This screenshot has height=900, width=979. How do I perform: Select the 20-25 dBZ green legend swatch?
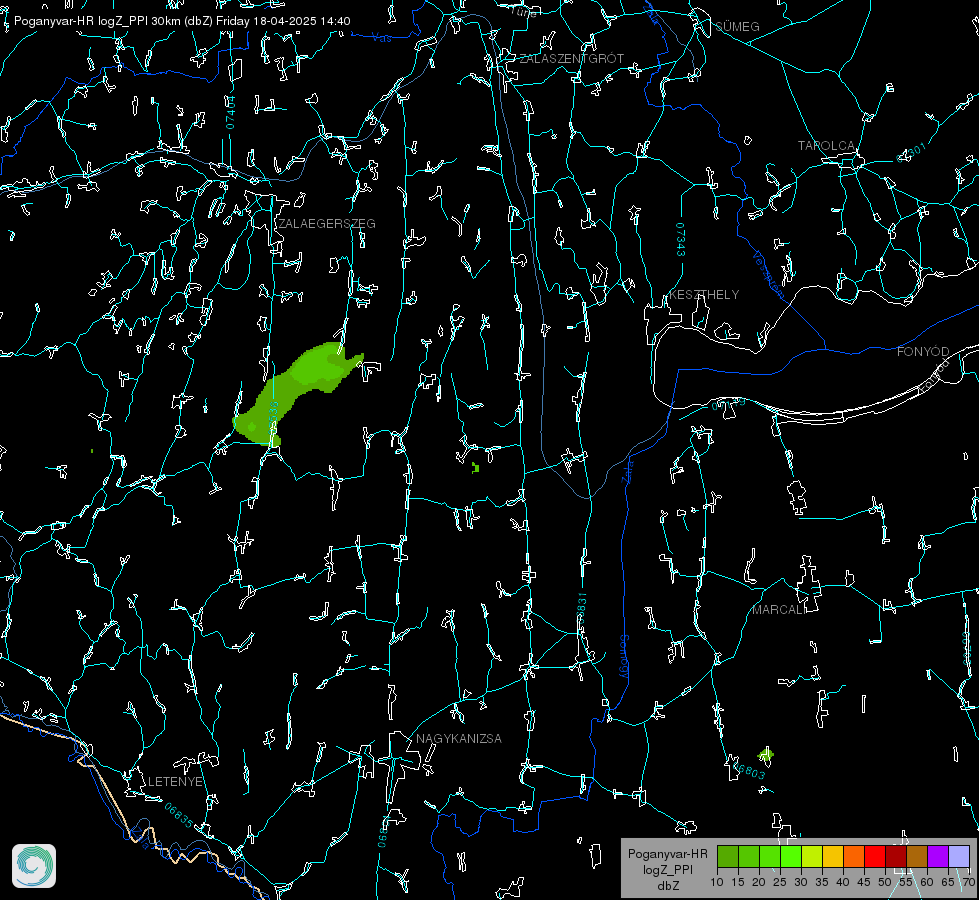click(770, 856)
